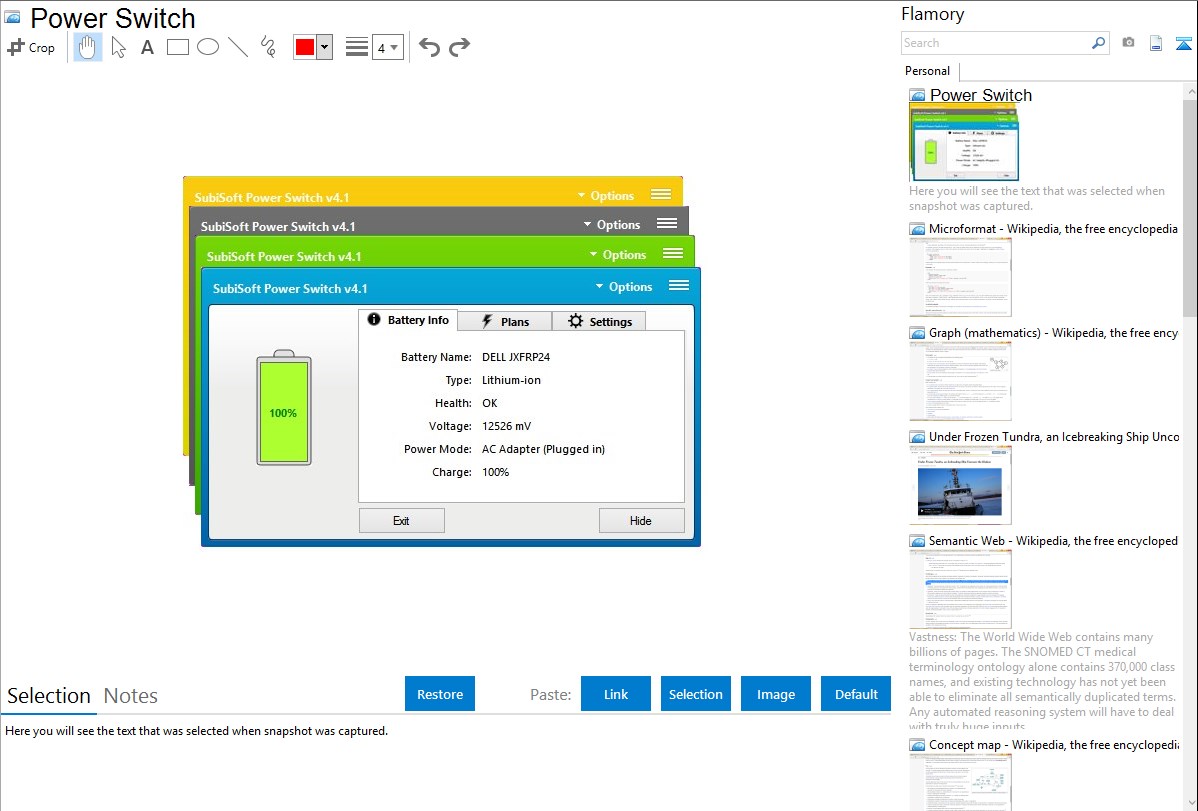Open the Plans tab
The image size is (1198, 811).
[505, 322]
